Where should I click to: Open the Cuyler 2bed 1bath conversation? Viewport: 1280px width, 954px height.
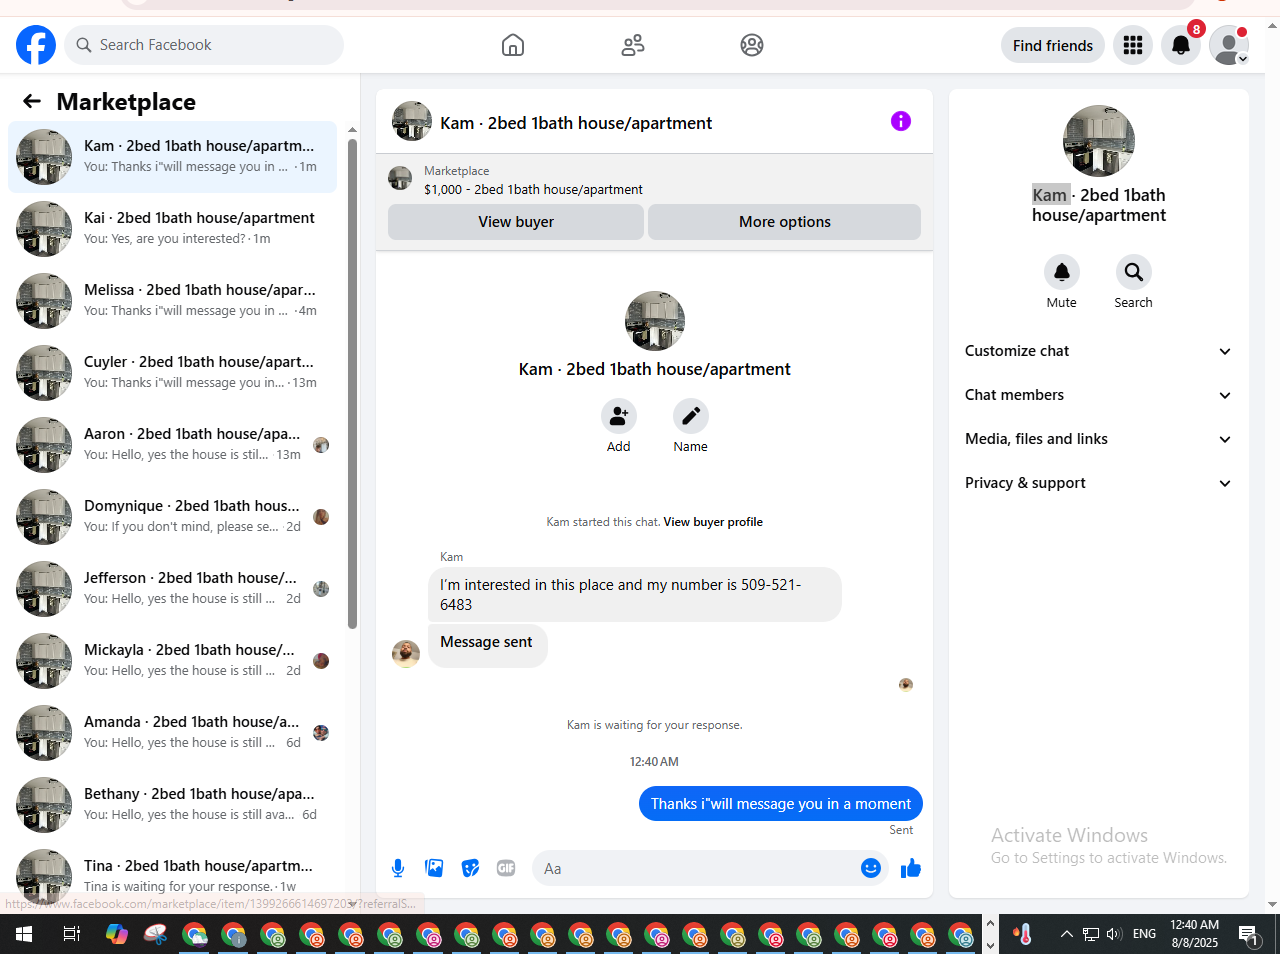pos(172,373)
